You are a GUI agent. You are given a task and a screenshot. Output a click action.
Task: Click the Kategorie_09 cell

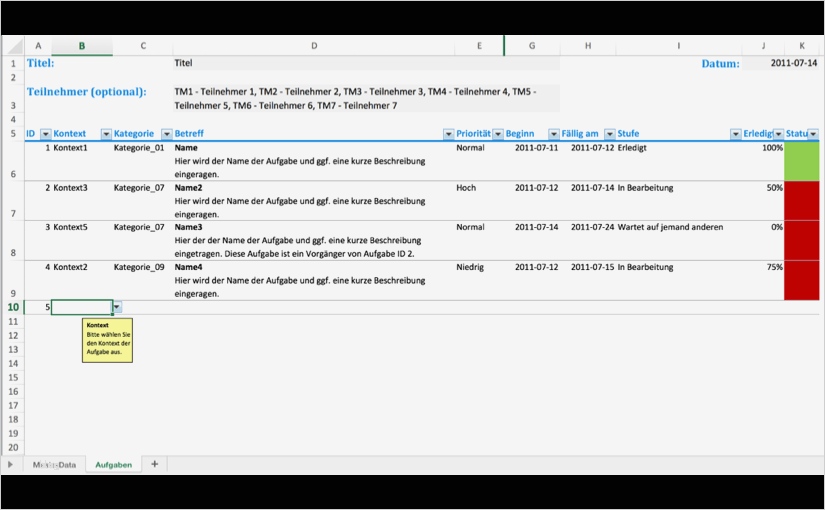tap(143, 281)
